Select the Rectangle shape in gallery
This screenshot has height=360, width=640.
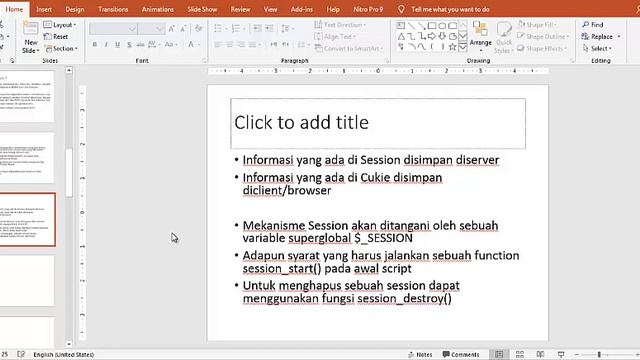pyautogui.click(x=432, y=25)
